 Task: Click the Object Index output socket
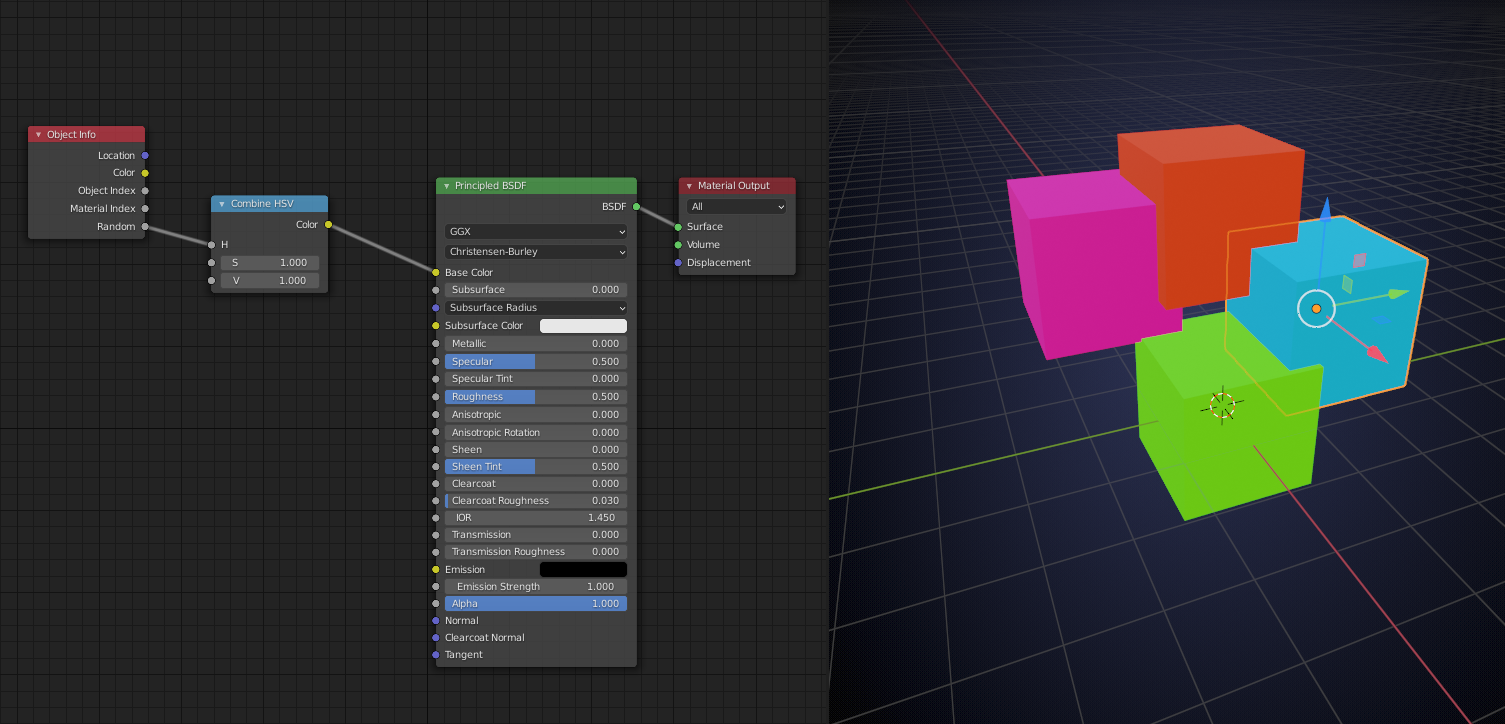[x=145, y=191]
